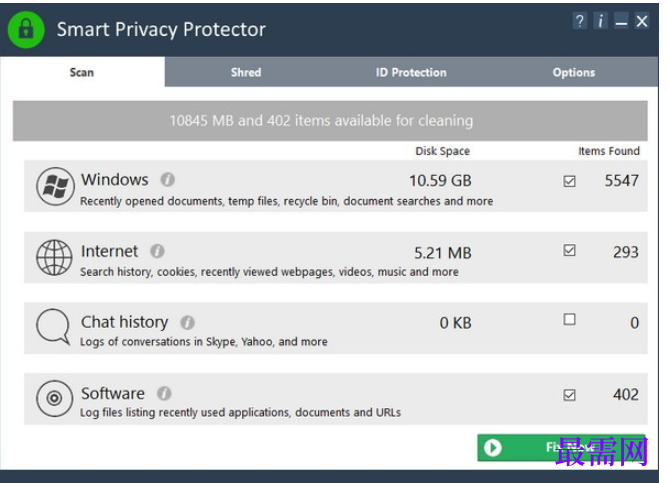
Task: Click the 'Log files listing recently used' description
Action: pos(240,412)
